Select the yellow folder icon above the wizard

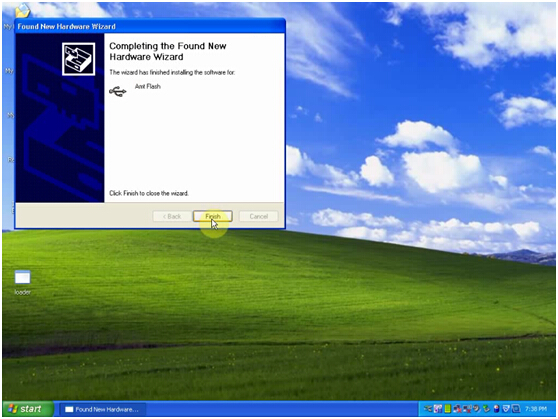pos(23,11)
